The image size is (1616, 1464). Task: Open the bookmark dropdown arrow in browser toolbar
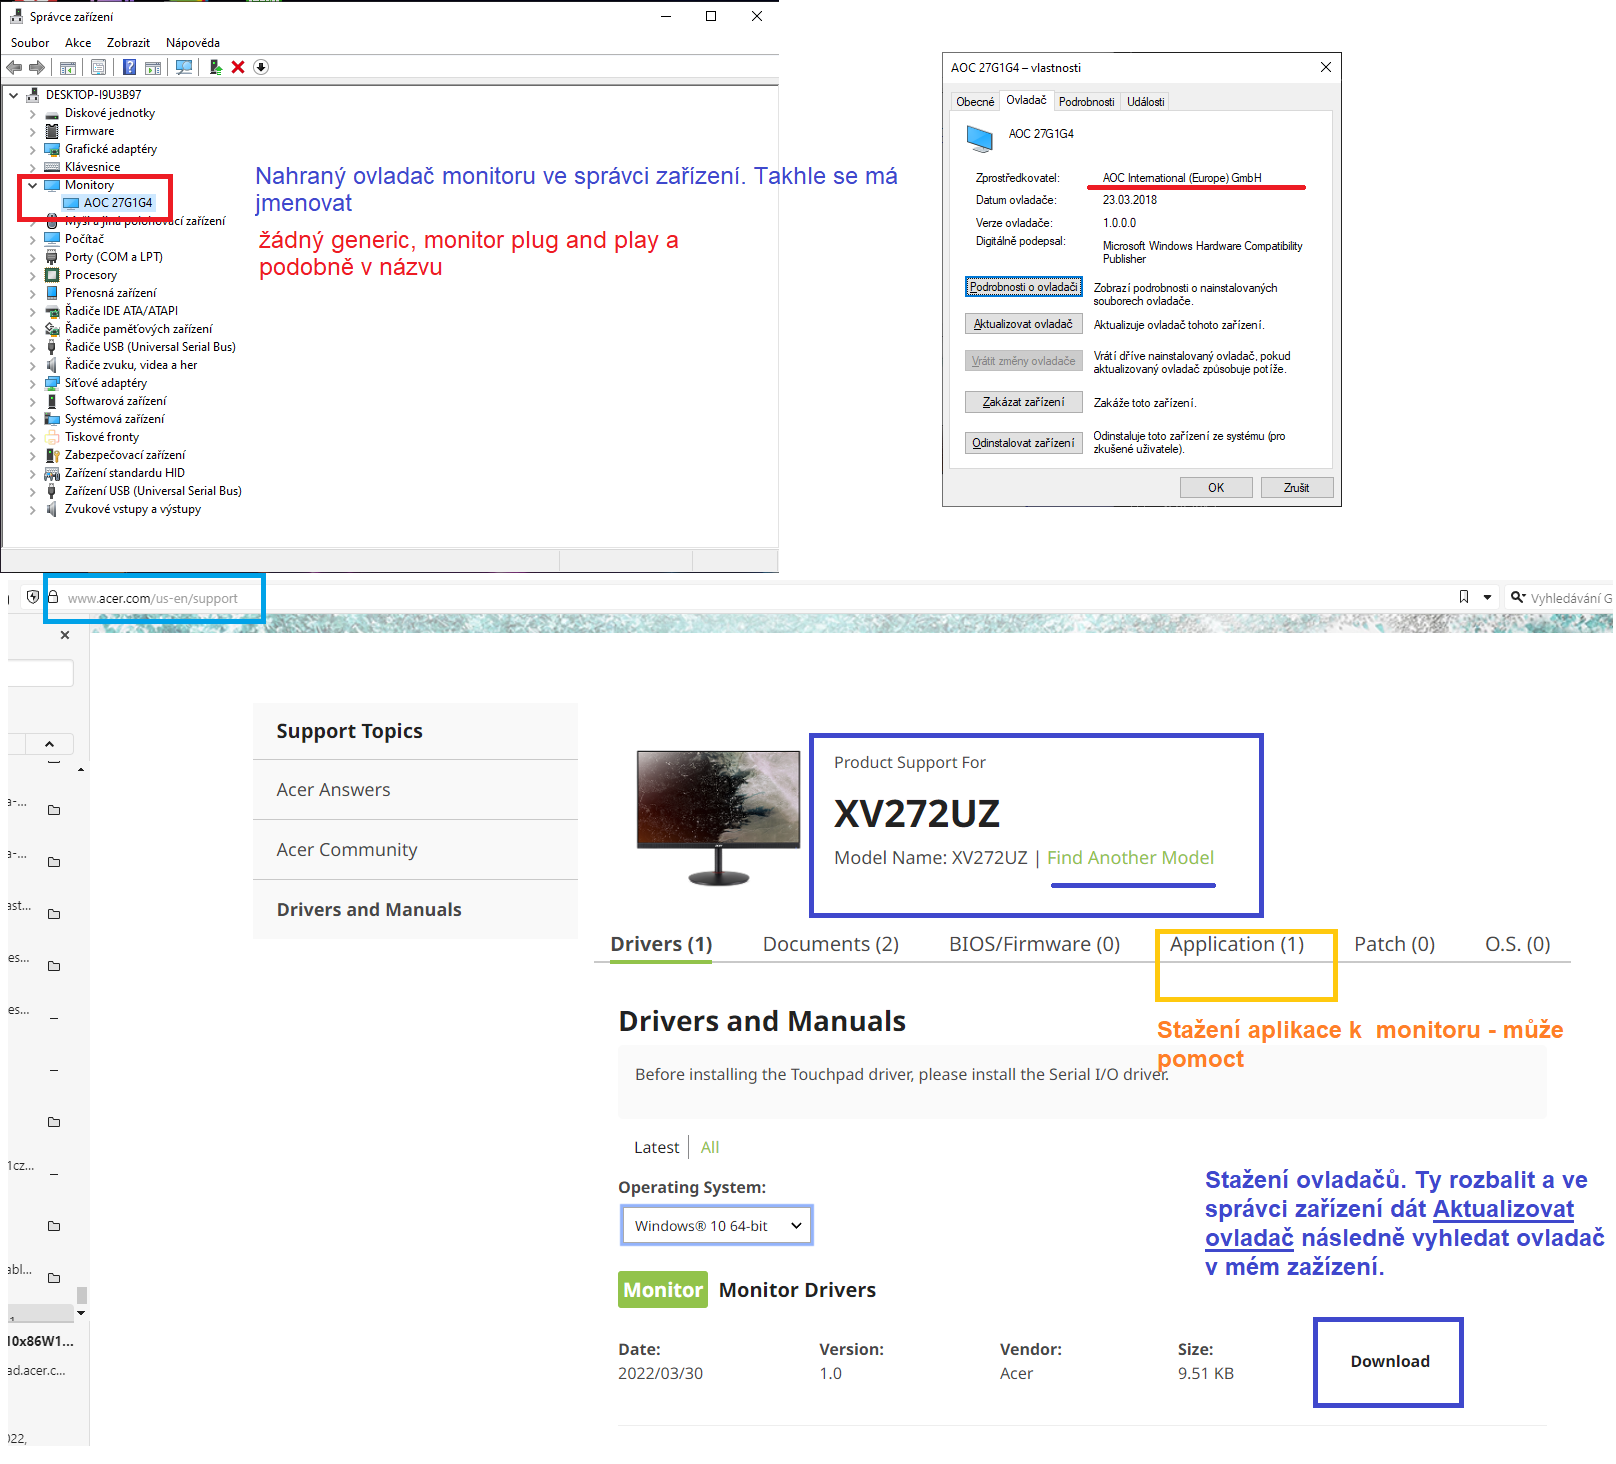click(x=1487, y=597)
